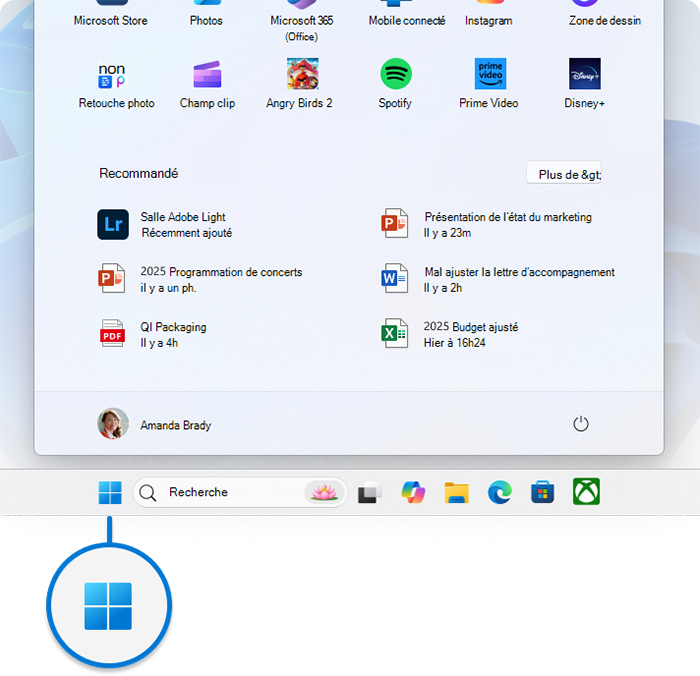Click the 'Récemment ajouté' subtitle
The image size is (700, 676).
point(187,233)
